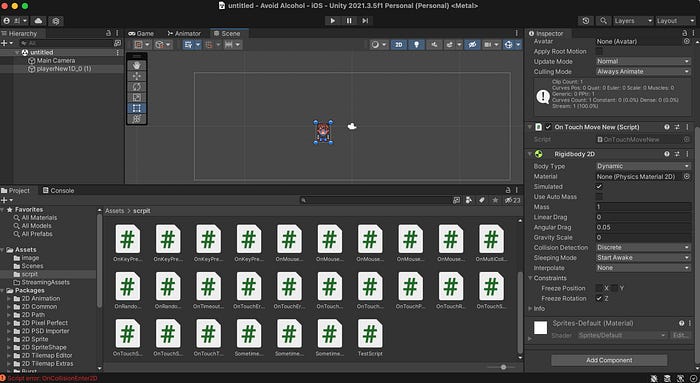Uncheck Freeze Rotation Z checkbox
This screenshot has width=700, height=383.
599,298
